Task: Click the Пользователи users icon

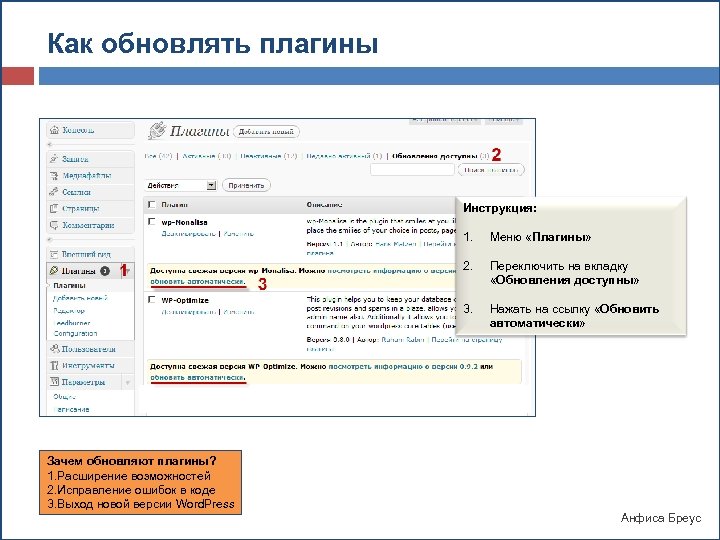Action: coord(55,349)
